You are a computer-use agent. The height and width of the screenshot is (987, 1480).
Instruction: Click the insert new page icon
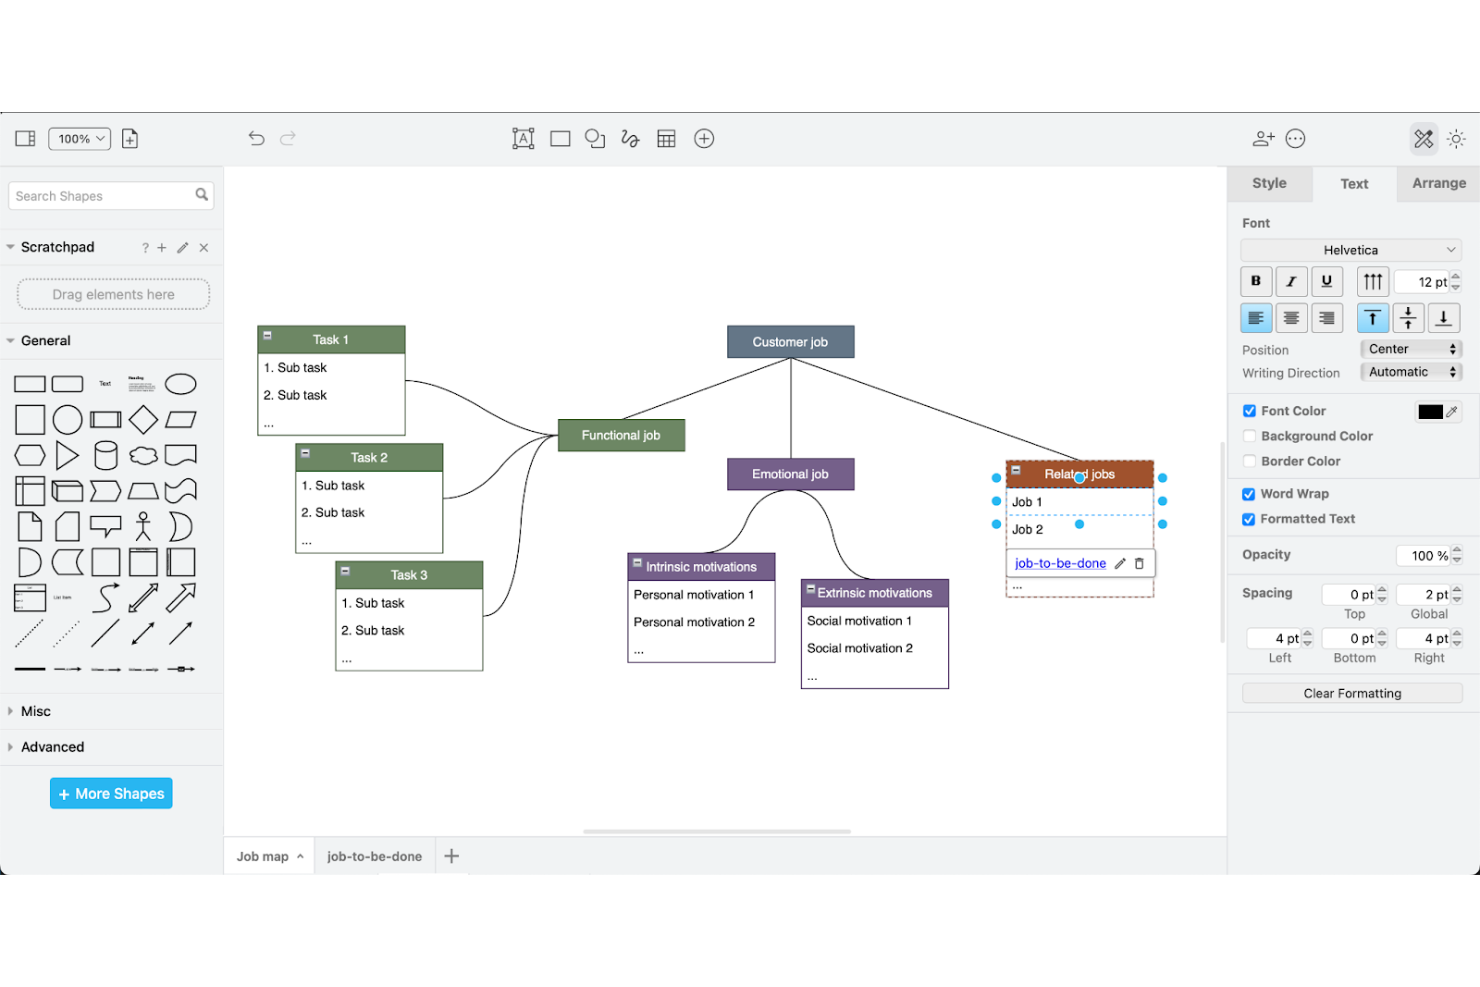(130, 139)
